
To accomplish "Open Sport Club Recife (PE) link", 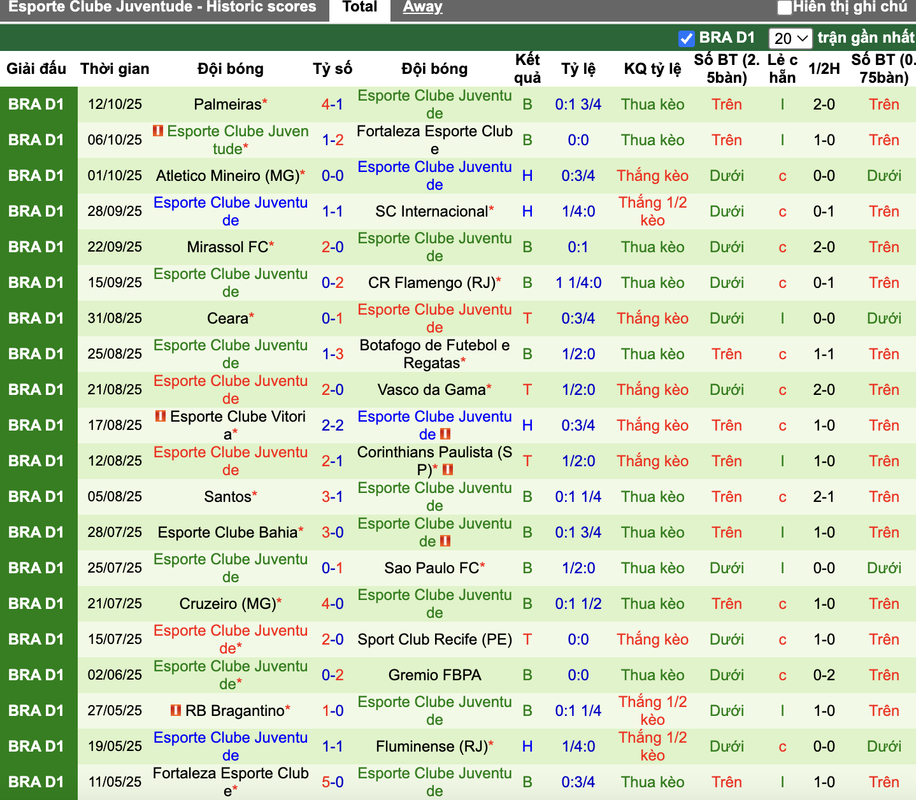I will point(434,639).
